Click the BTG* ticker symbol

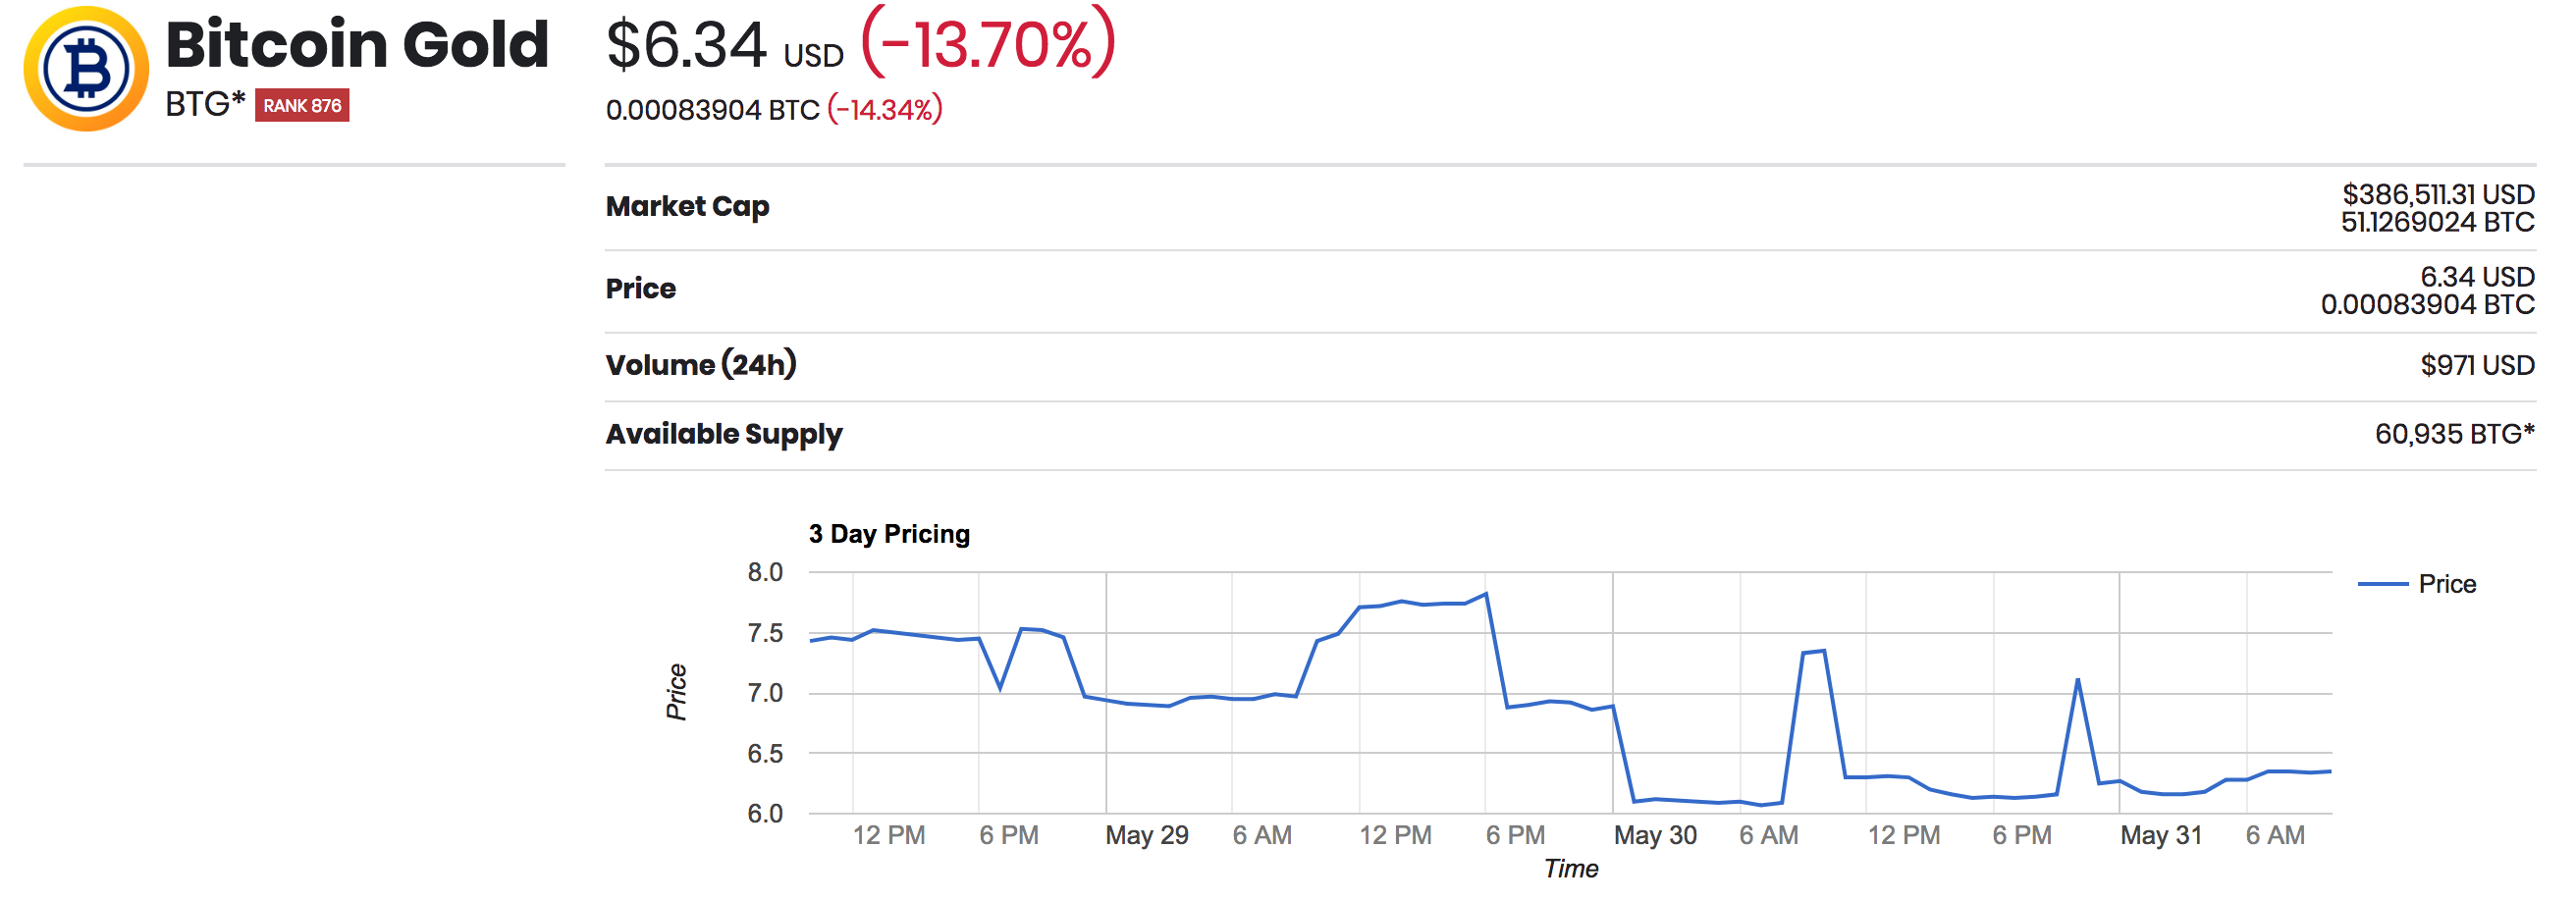tap(205, 103)
